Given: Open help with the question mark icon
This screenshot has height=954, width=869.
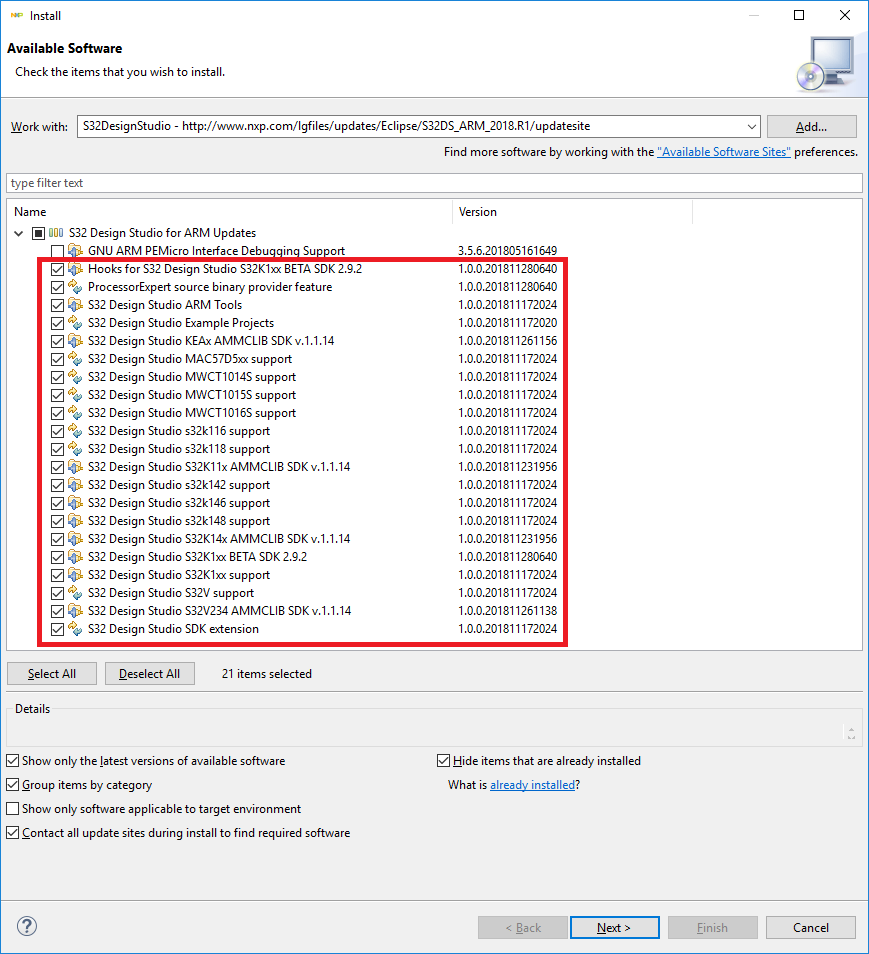Looking at the screenshot, I should 27,927.
